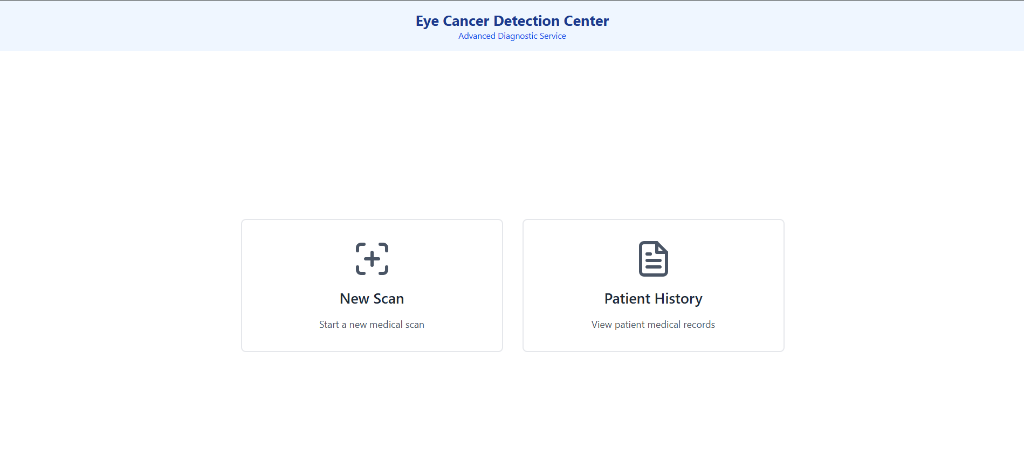This screenshot has width=1024, height=469.
Task: View records via the page icon
Action: click(653, 259)
